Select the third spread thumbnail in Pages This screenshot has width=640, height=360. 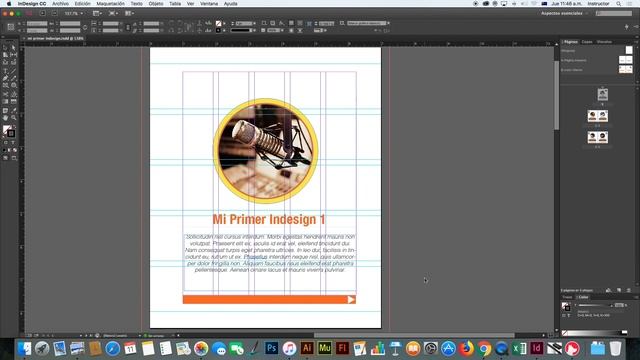point(598,137)
